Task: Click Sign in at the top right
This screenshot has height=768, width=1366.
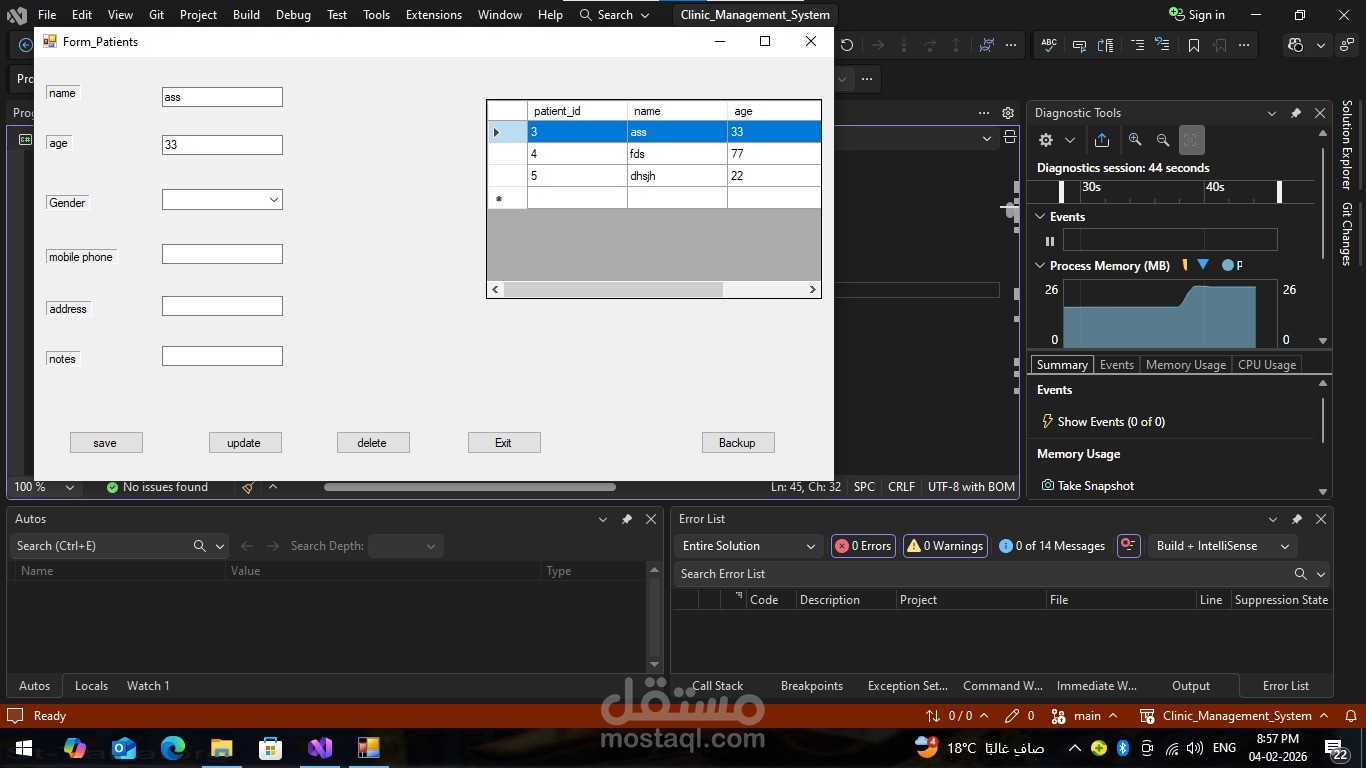Action: pos(1197,15)
